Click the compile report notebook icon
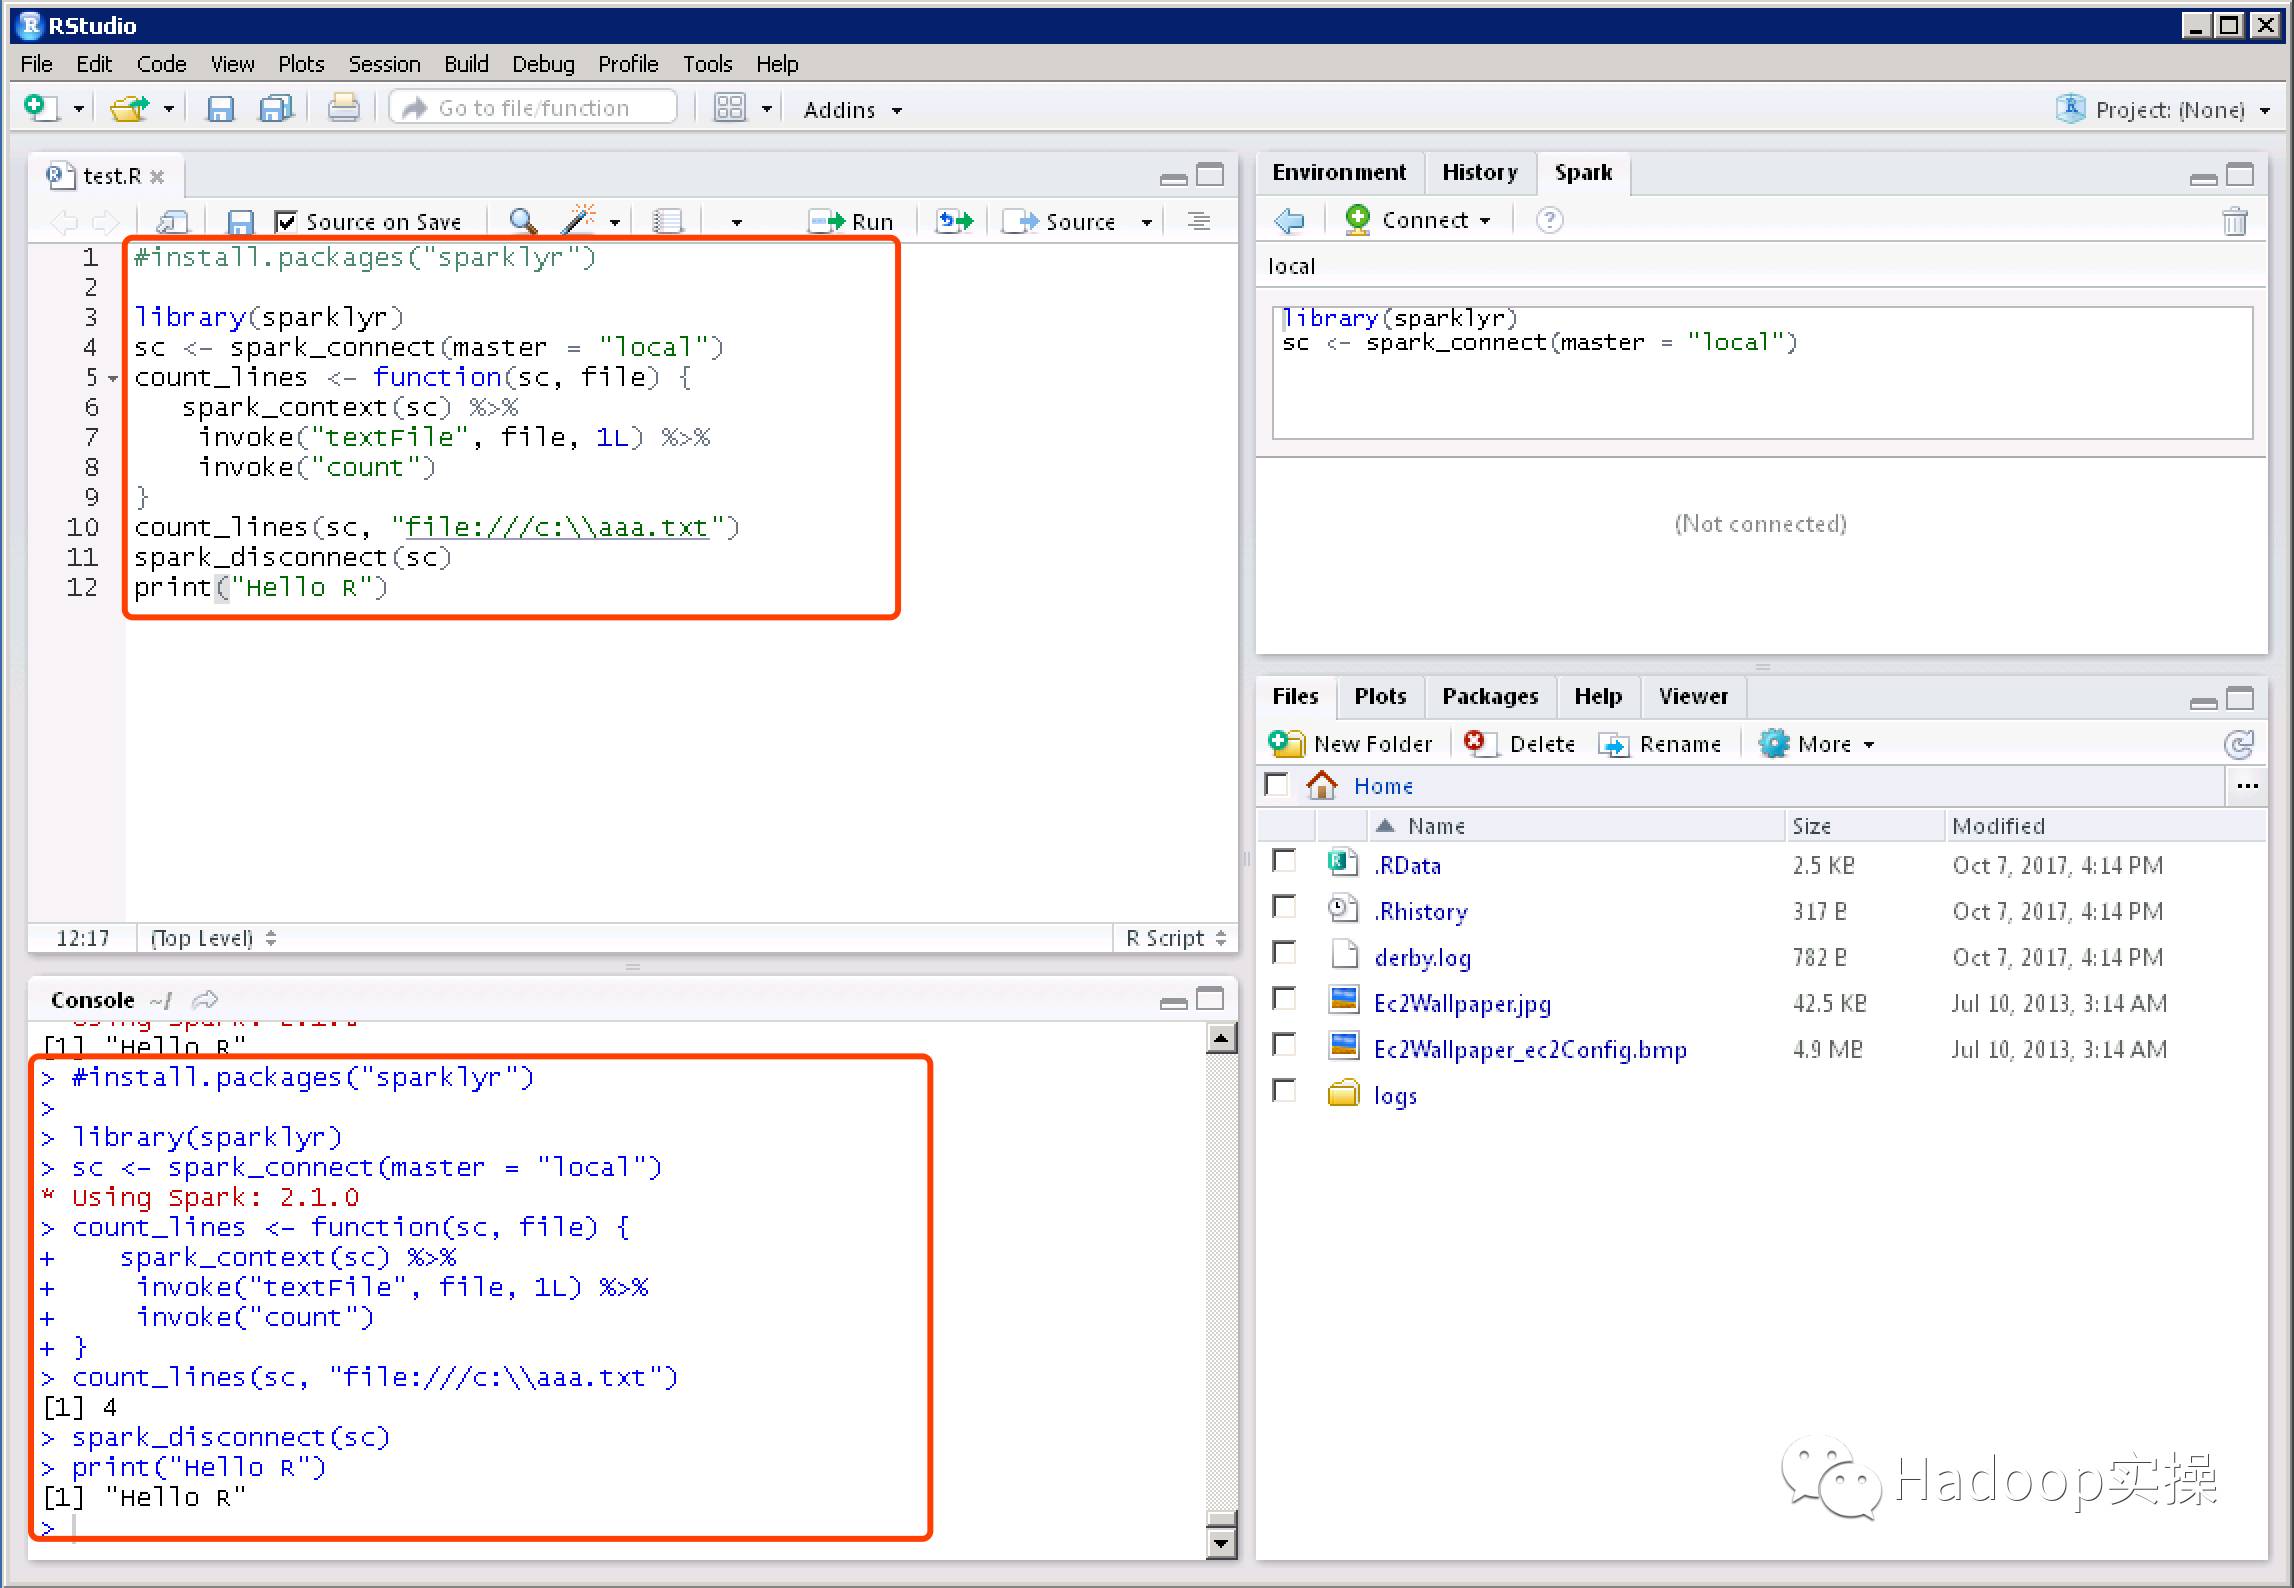Viewport: 2294px width, 1588px height. pyautogui.click(x=667, y=221)
